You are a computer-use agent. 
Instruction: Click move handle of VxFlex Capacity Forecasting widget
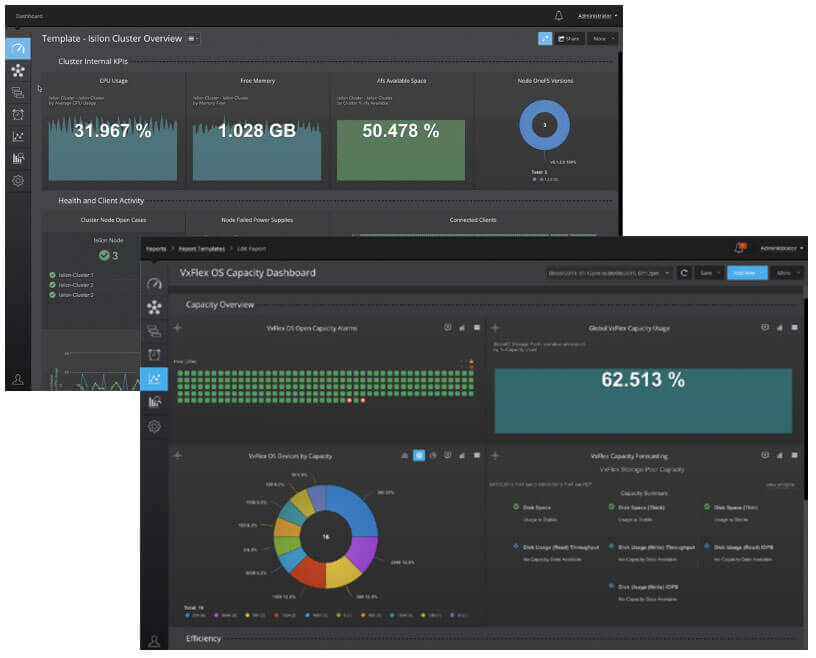point(495,455)
